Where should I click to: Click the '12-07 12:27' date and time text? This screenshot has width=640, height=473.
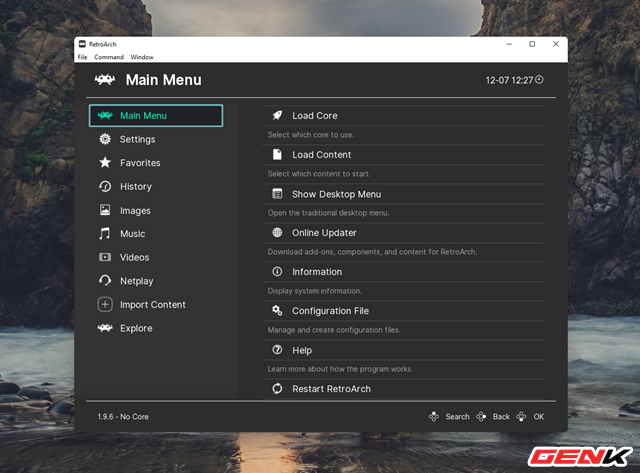(509, 80)
